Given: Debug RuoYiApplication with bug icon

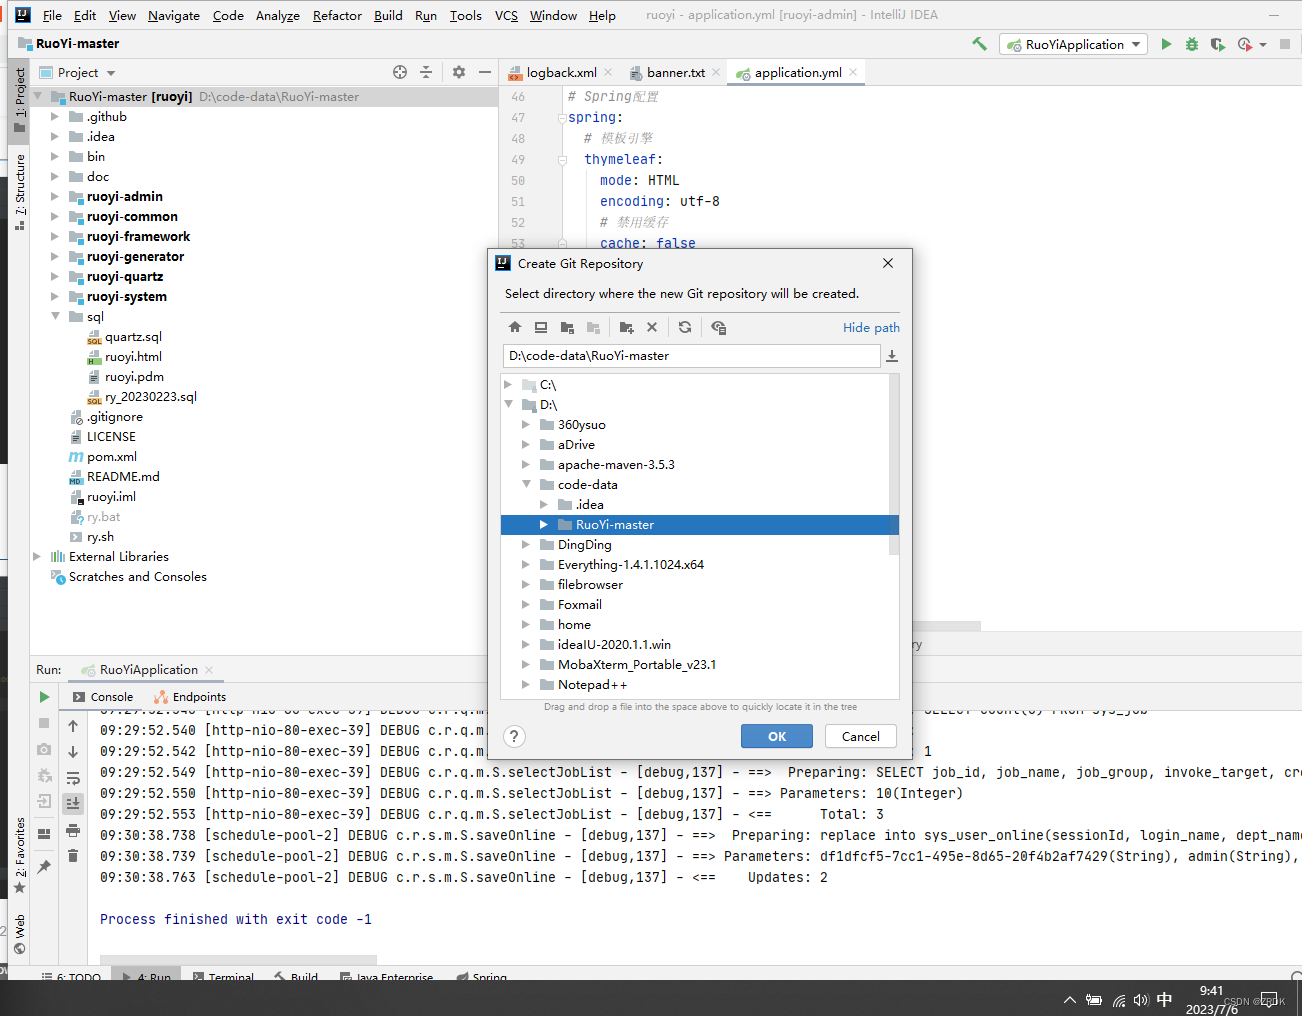Looking at the screenshot, I should pos(1192,44).
